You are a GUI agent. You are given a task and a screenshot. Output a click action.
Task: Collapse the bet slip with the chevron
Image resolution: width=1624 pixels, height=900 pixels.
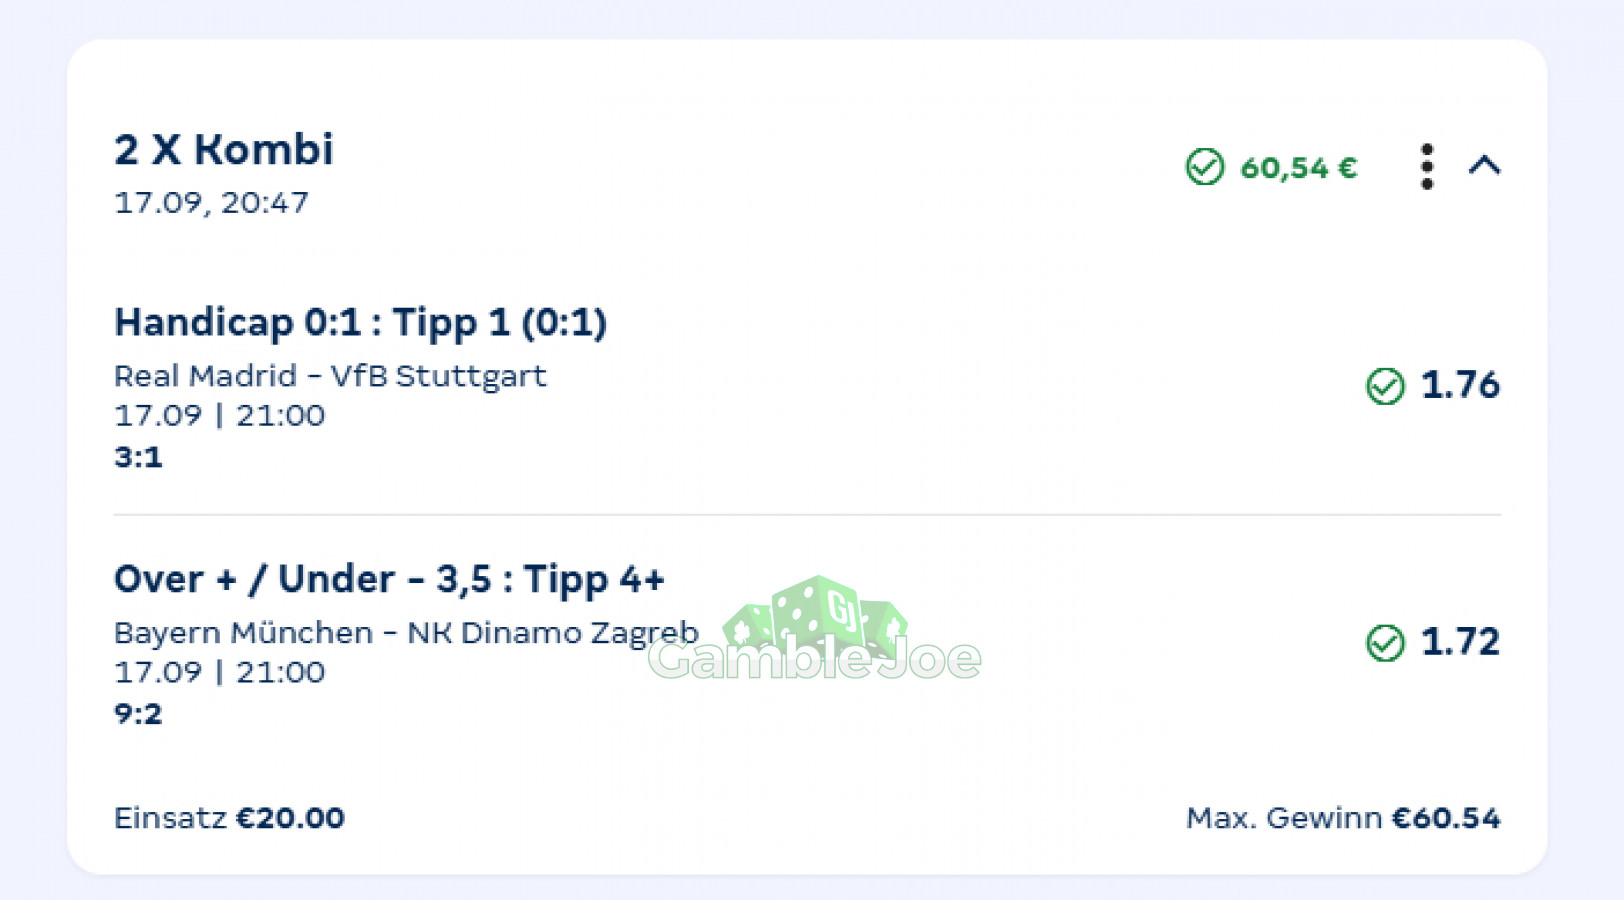pos(1485,165)
